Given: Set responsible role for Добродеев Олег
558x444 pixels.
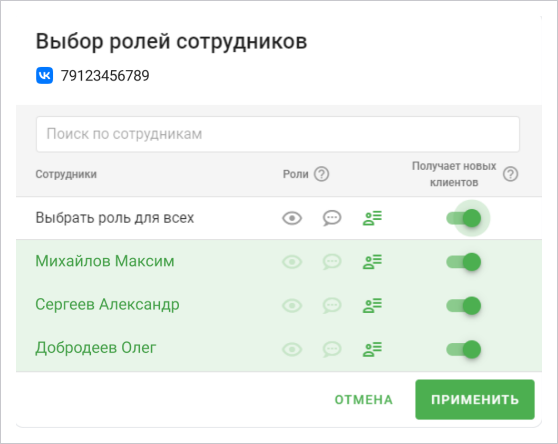Looking at the screenshot, I should pyautogui.click(x=372, y=349).
